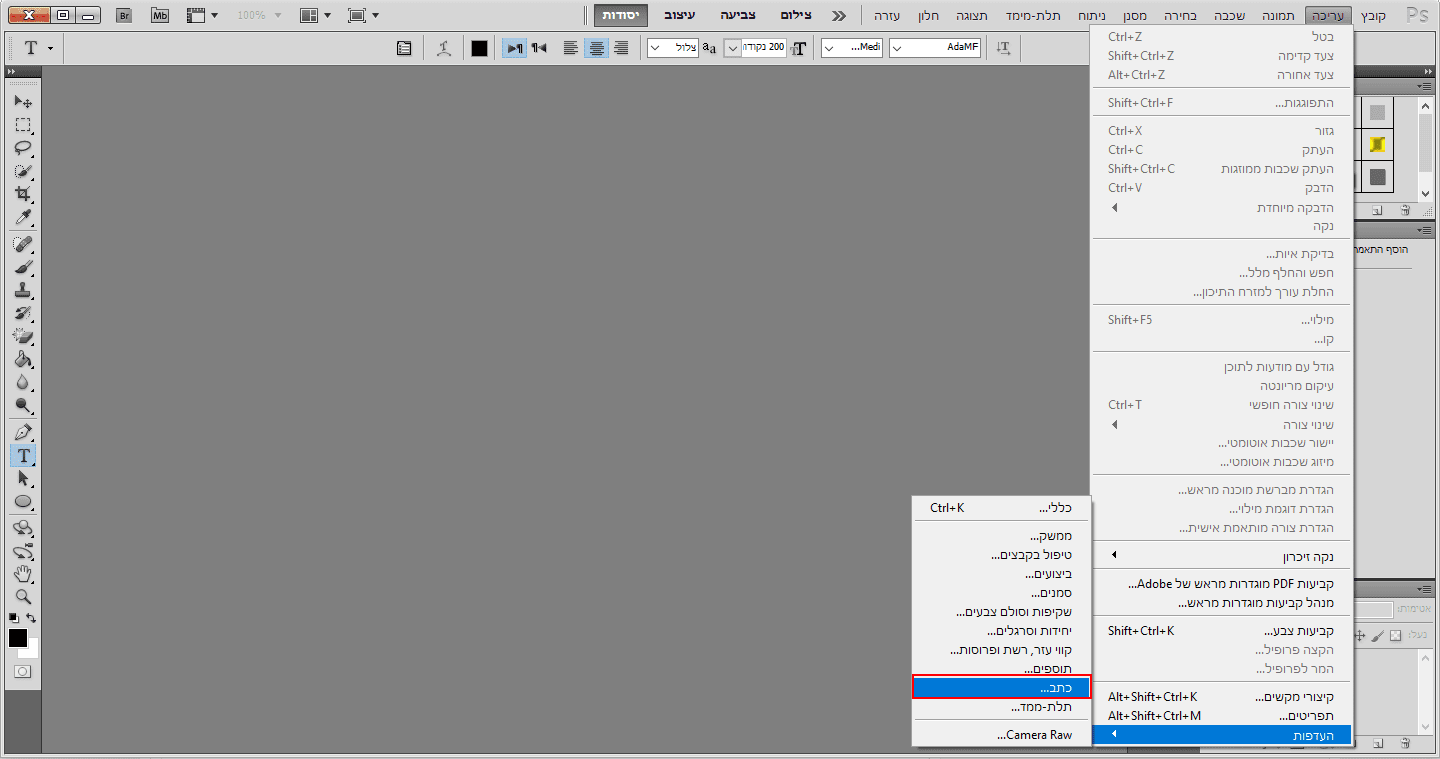
Task: Enable right-to-left text direction
Action: coord(539,48)
